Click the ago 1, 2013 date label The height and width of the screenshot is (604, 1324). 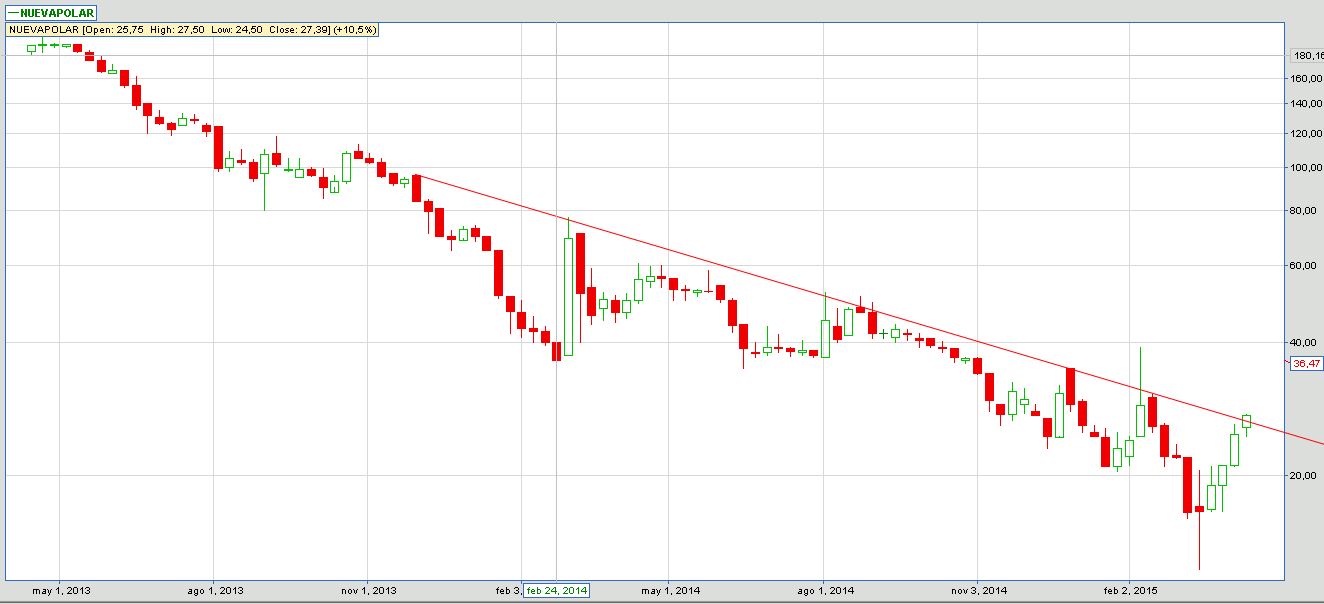click(x=216, y=590)
